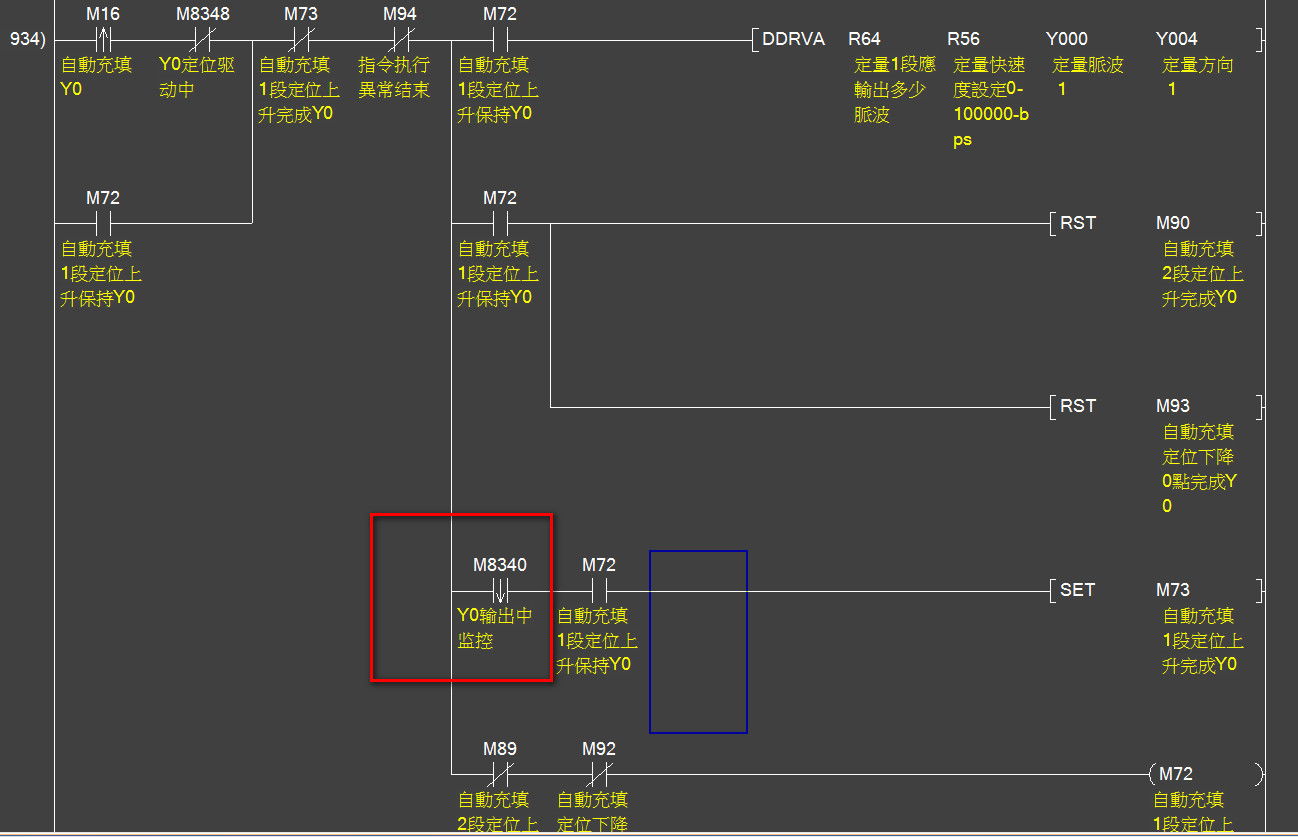Select the M72 output coil
The height and width of the screenshot is (837, 1298).
pyautogui.click(x=1205, y=774)
